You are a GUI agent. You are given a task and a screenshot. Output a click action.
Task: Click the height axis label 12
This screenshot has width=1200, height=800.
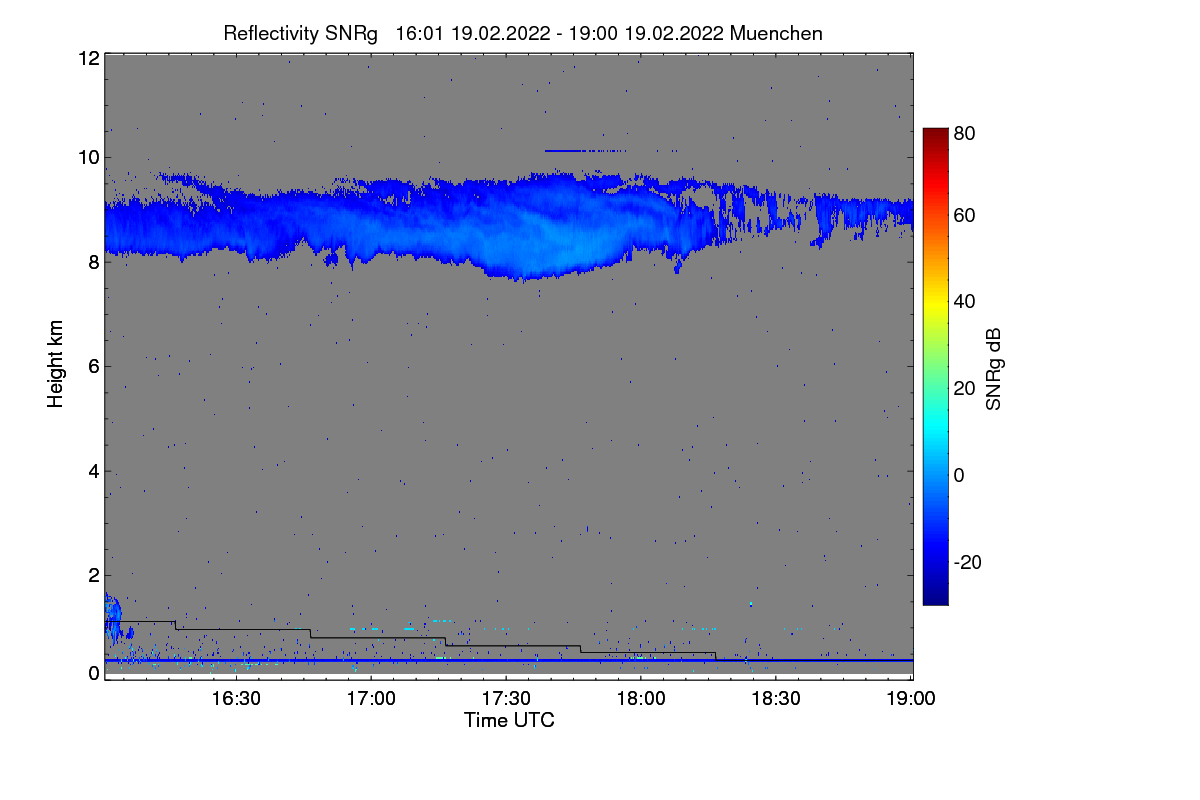tap(89, 58)
